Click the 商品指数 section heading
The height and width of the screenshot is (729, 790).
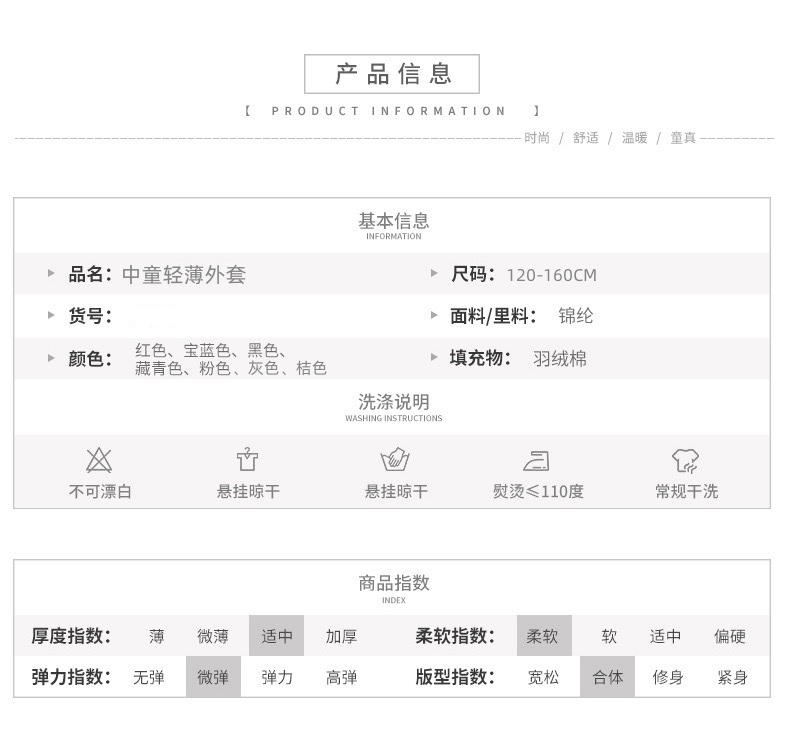click(x=393, y=583)
